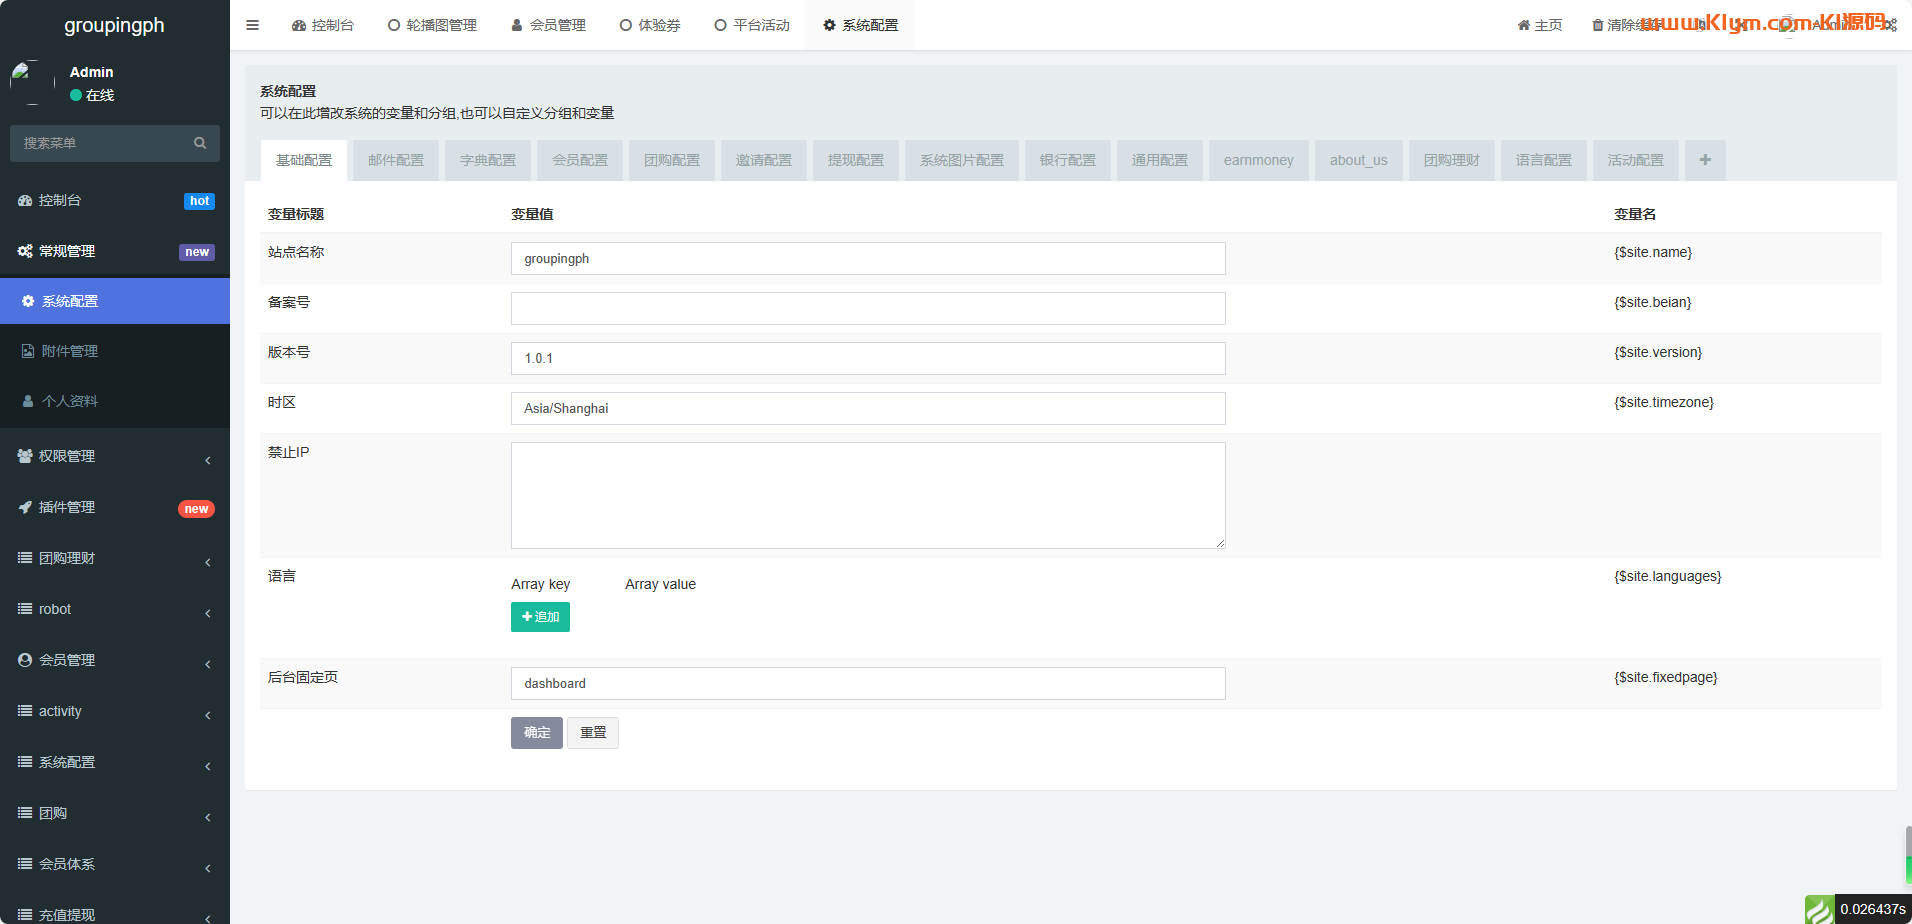Click the list icon next to activity

[x=25, y=711]
